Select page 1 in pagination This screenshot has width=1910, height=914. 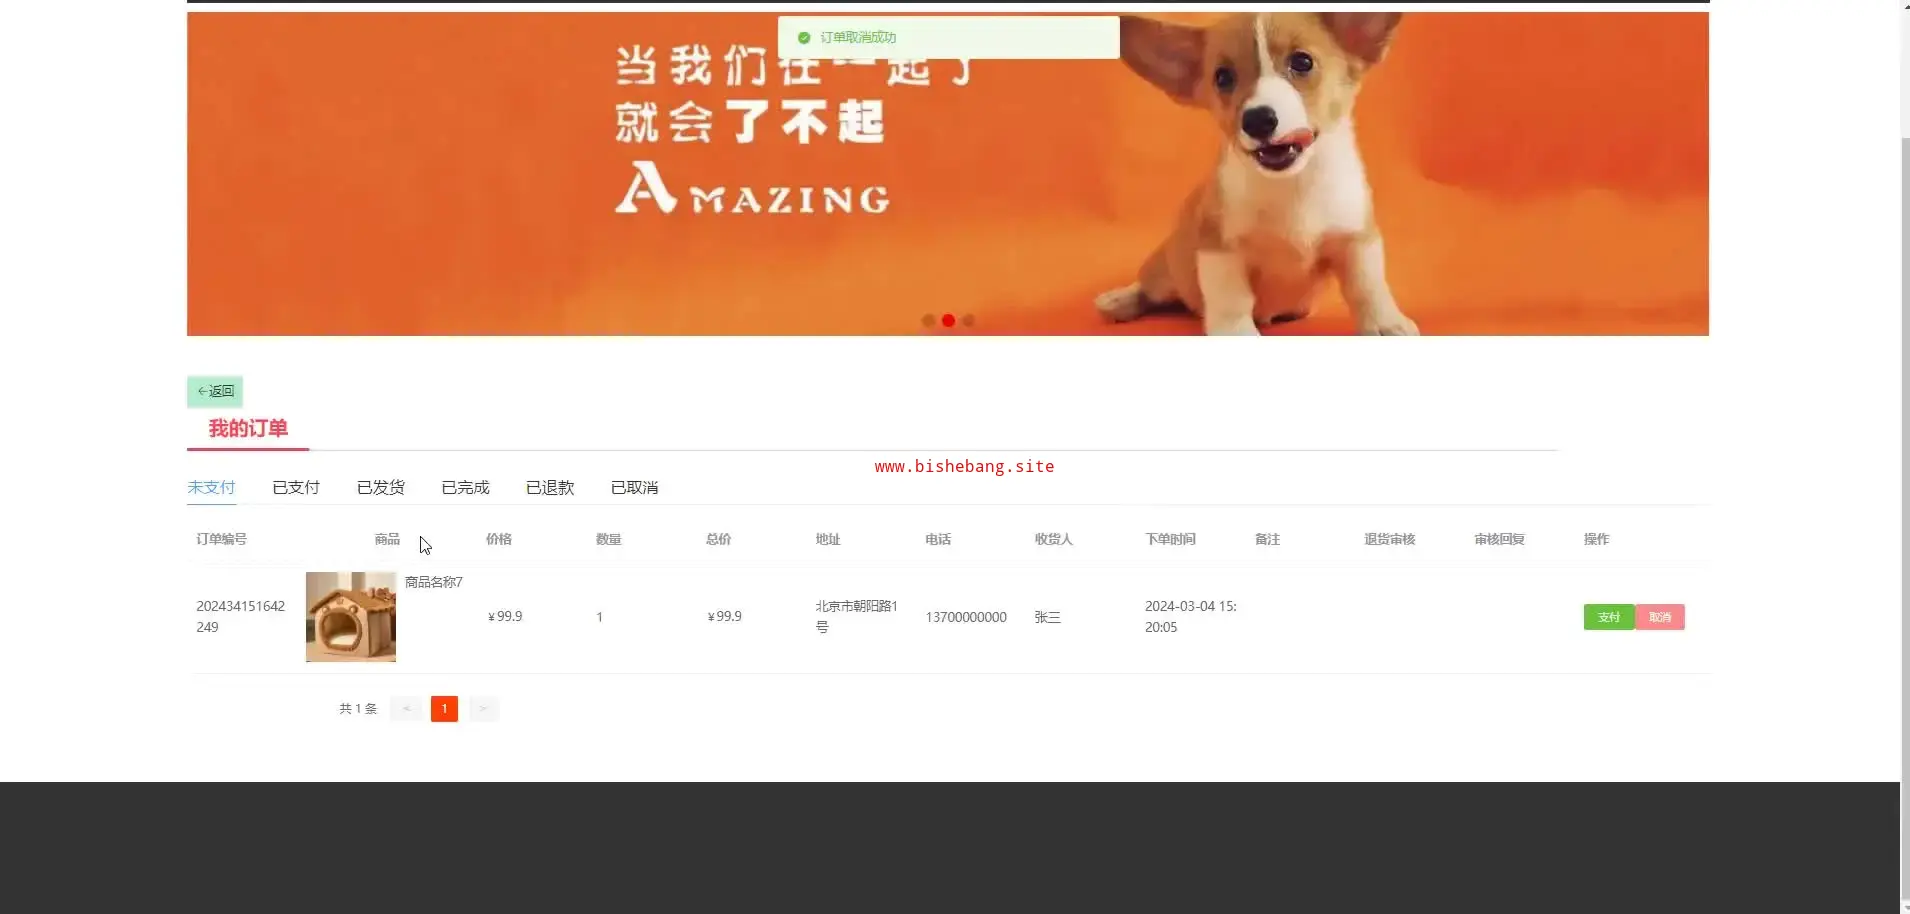(444, 709)
